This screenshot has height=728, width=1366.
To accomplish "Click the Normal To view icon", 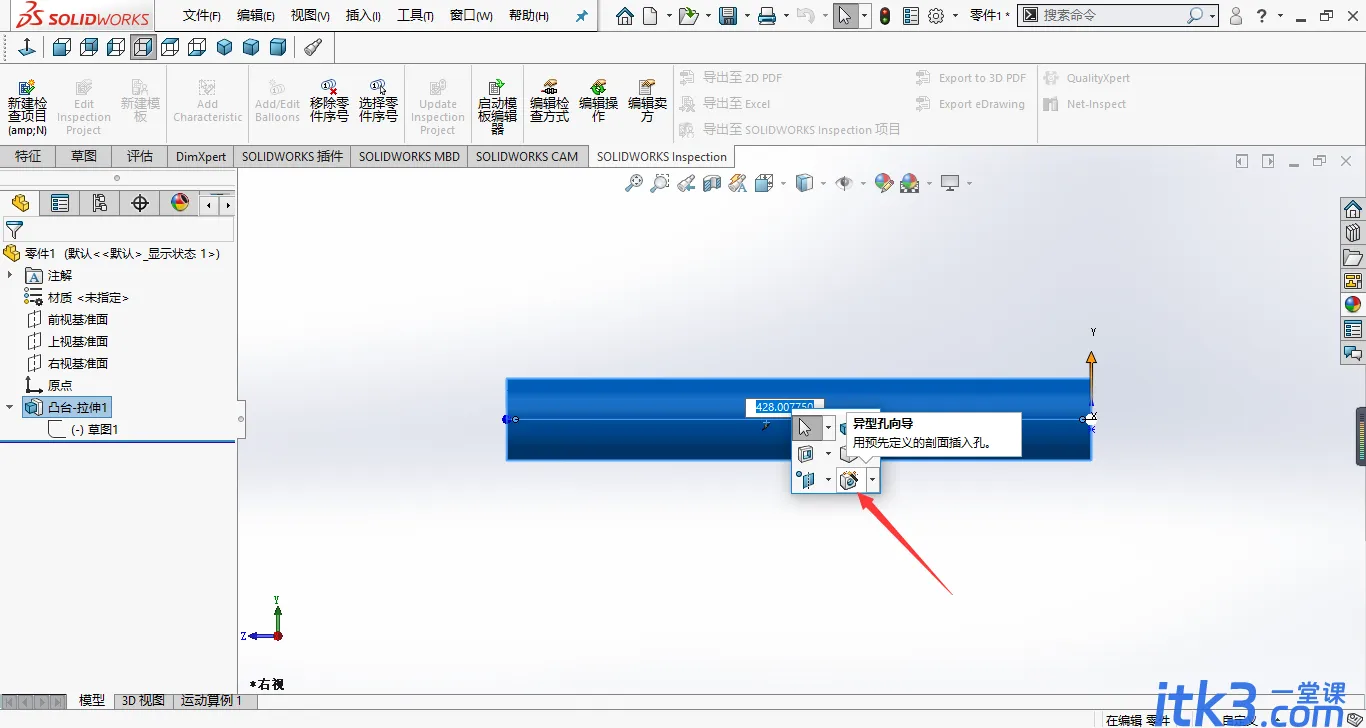I will pyautogui.click(x=27, y=47).
